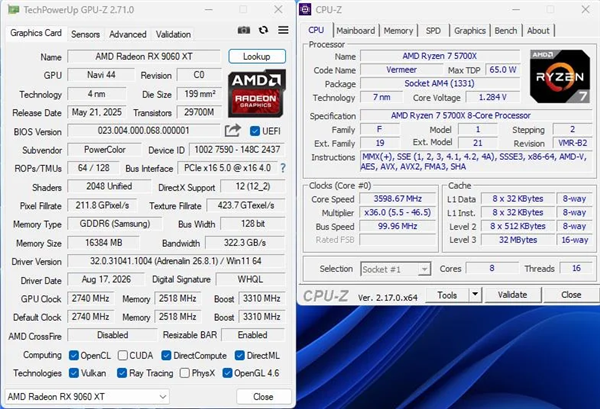Toggle the UEFI checkbox

(x=254, y=131)
